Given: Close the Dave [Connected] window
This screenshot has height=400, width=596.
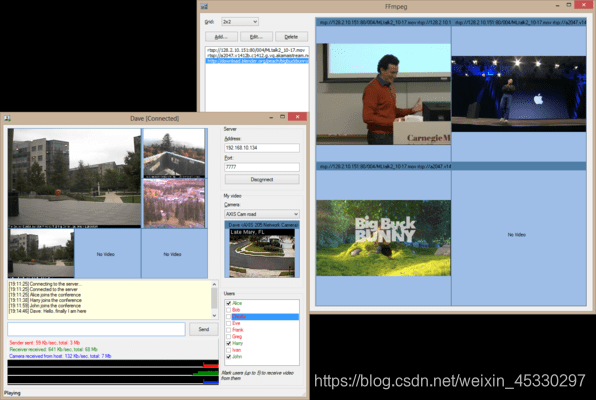Looking at the screenshot, I should click(x=297, y=117).
